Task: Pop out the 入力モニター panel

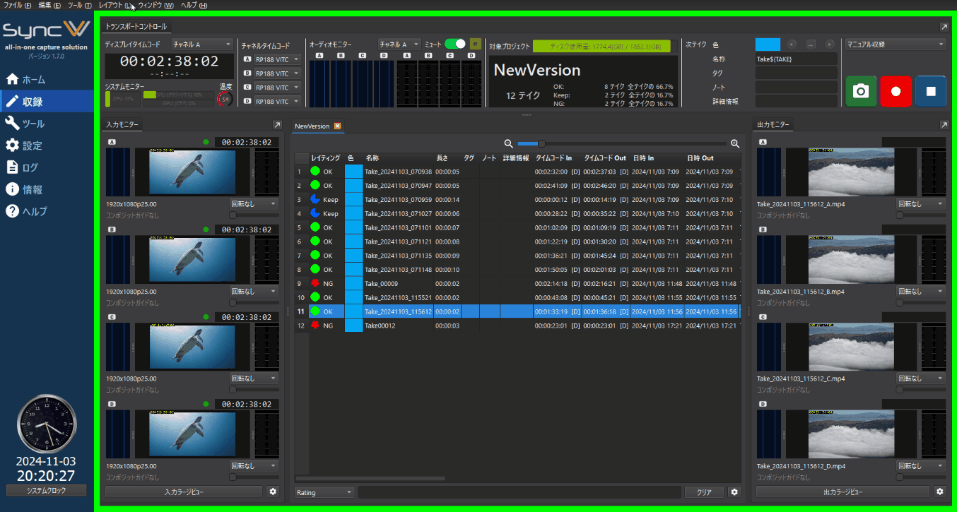Action: [x=277, y=125]
